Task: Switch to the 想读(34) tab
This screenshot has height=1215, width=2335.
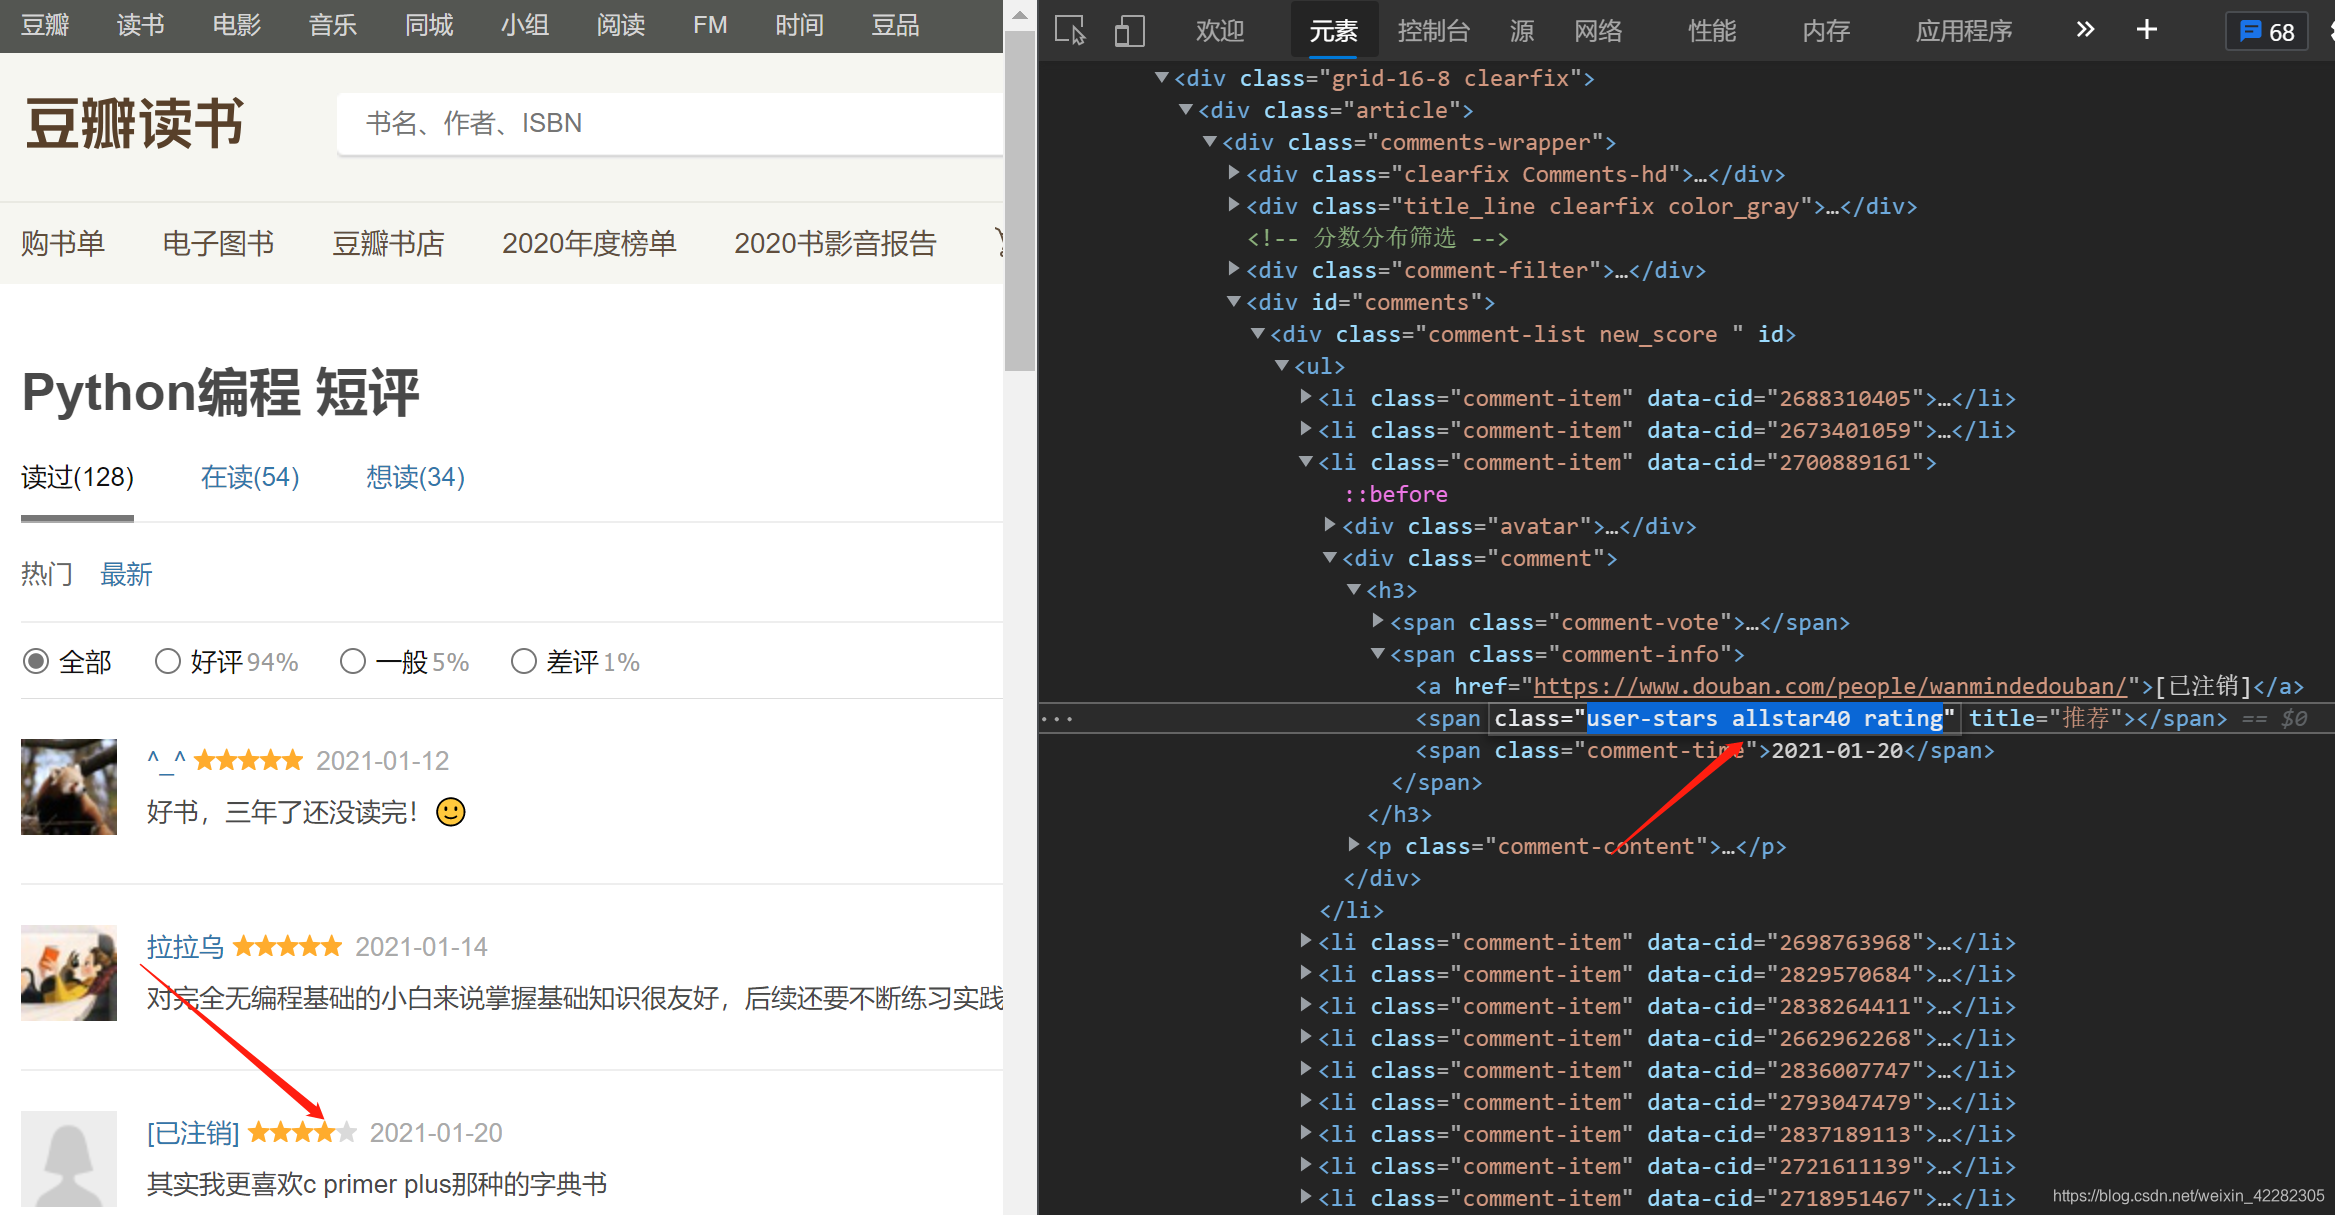Action: pyautogui.click(x=415, y=477)
